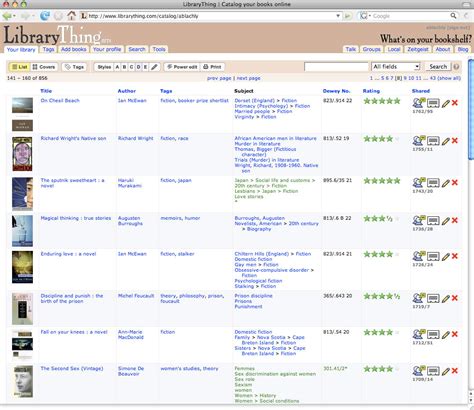The image size is (474, 410).
Task: Click edit pencil for Richard Wright's Native son
Action: pyautogui.click(x=446, y=141)
